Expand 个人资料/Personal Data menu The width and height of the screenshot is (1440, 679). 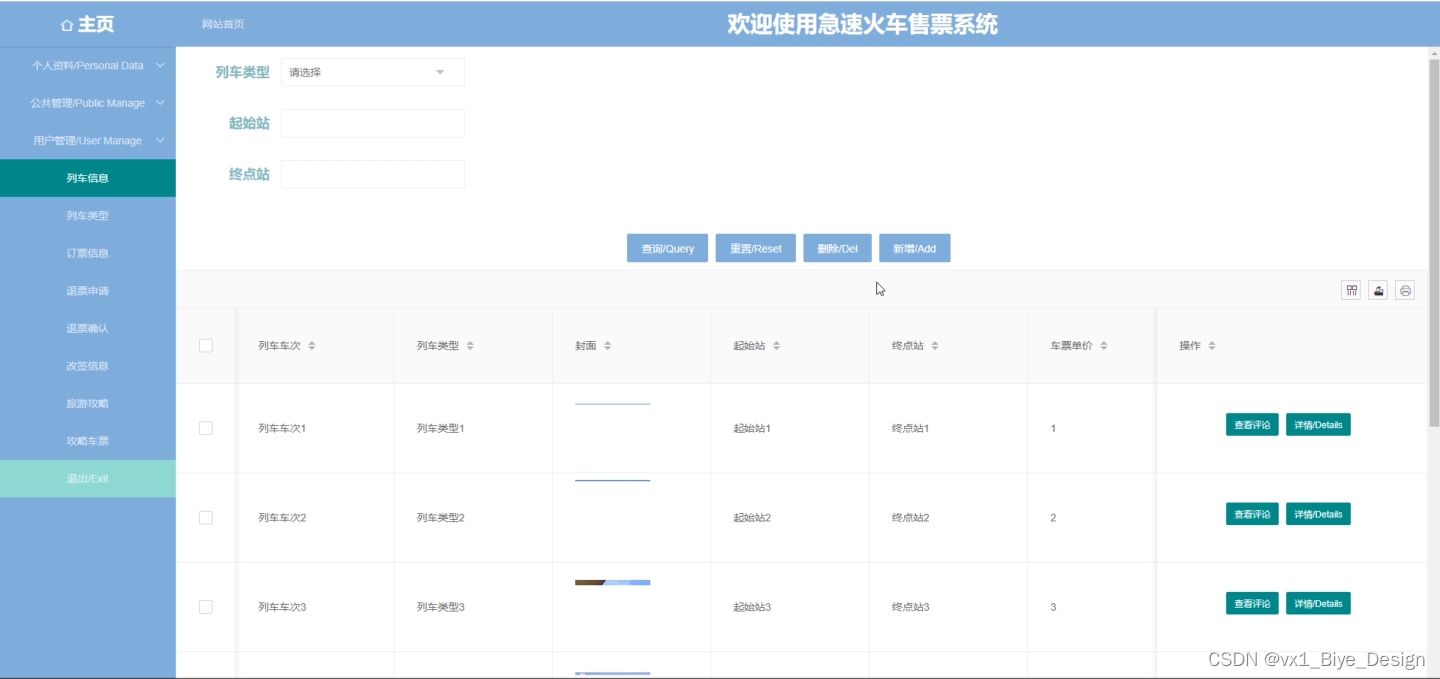(x=88, y=65)
